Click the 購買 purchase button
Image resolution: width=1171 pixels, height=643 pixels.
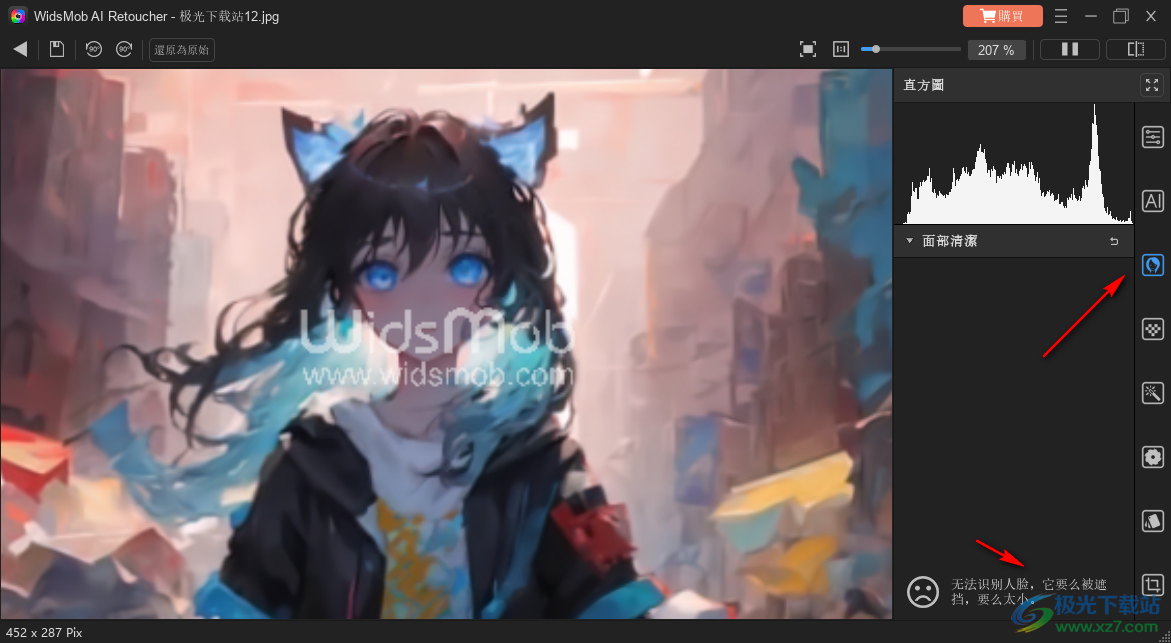[x=1002, y=16]
